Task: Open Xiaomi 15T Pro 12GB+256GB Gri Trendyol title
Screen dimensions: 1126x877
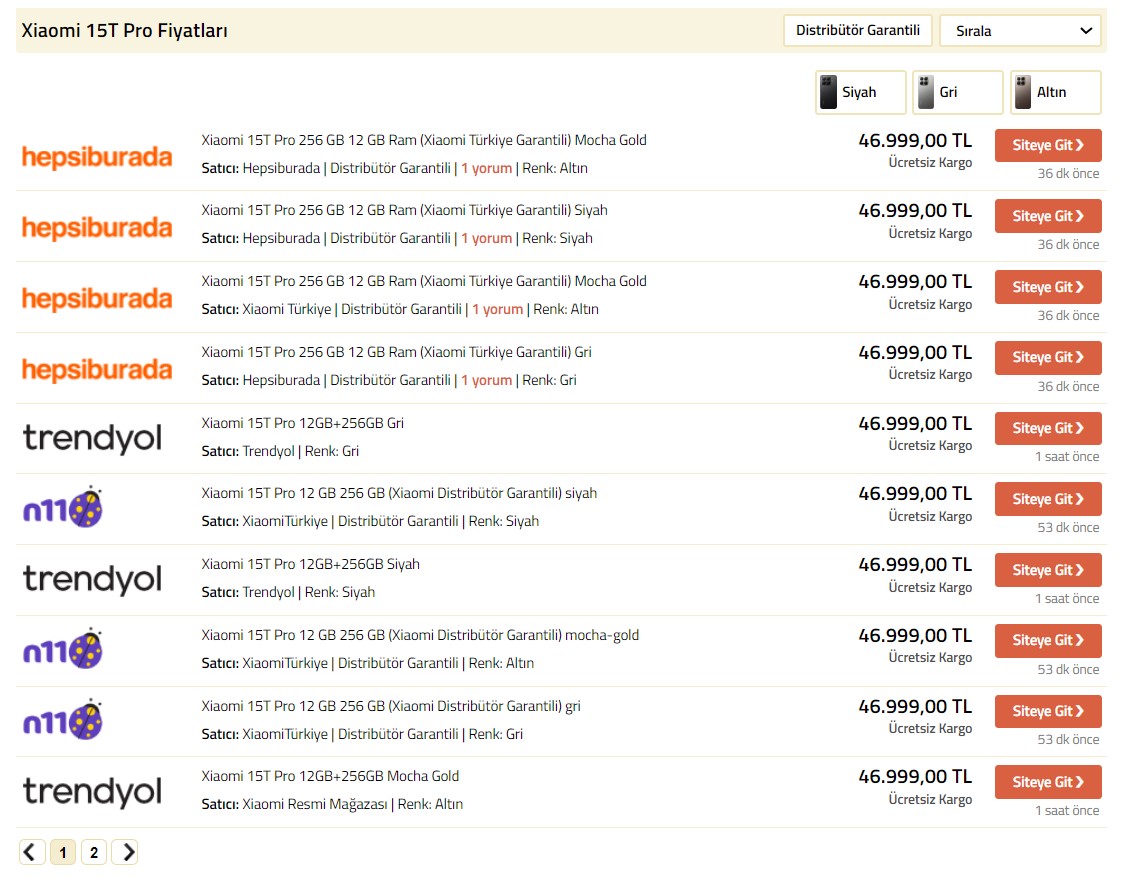Action: point(302,423)
